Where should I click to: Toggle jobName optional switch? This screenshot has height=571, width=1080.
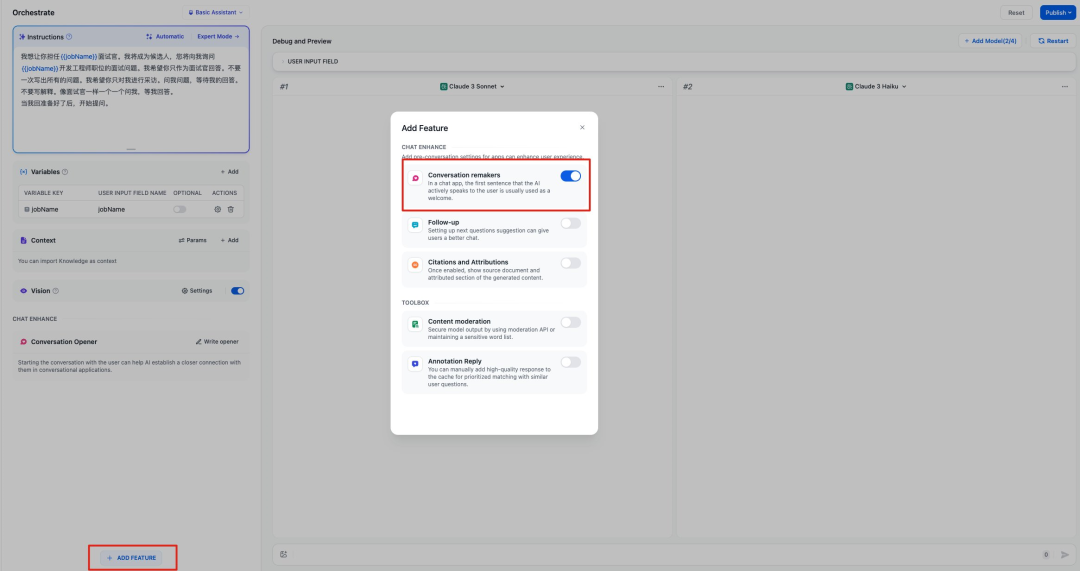click(x=180, y=209)
